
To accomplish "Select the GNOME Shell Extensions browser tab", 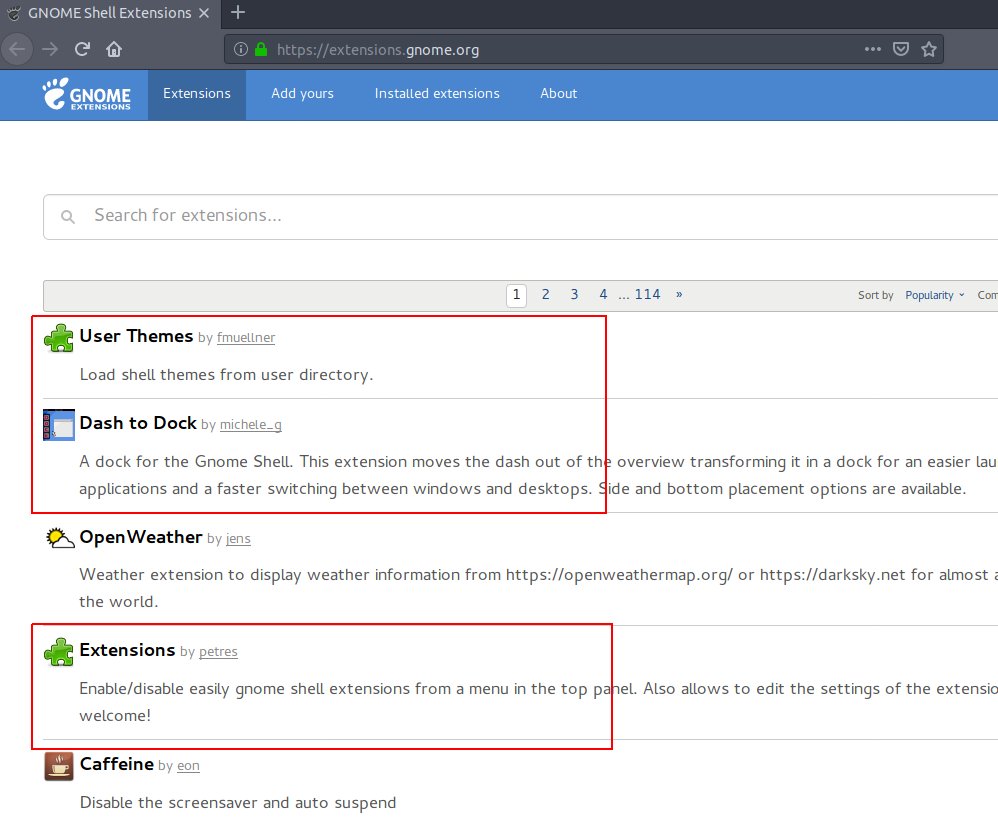I will tap(109, 13).
